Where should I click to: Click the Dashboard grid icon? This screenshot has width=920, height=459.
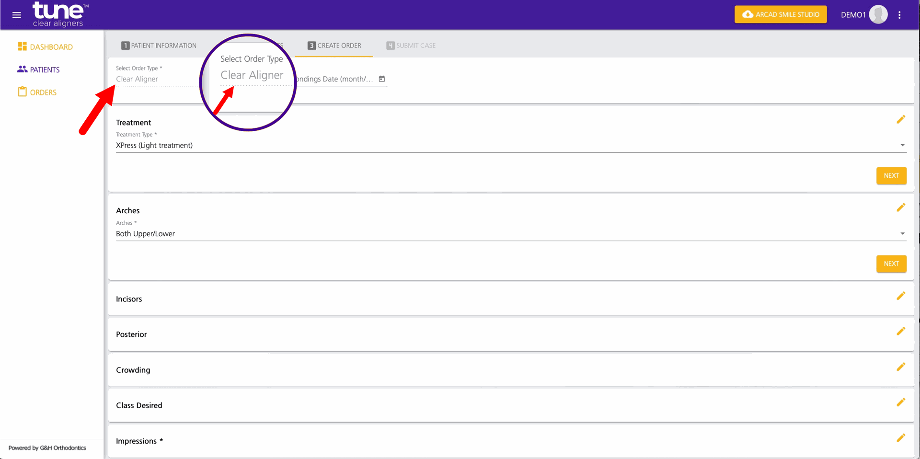22,46
